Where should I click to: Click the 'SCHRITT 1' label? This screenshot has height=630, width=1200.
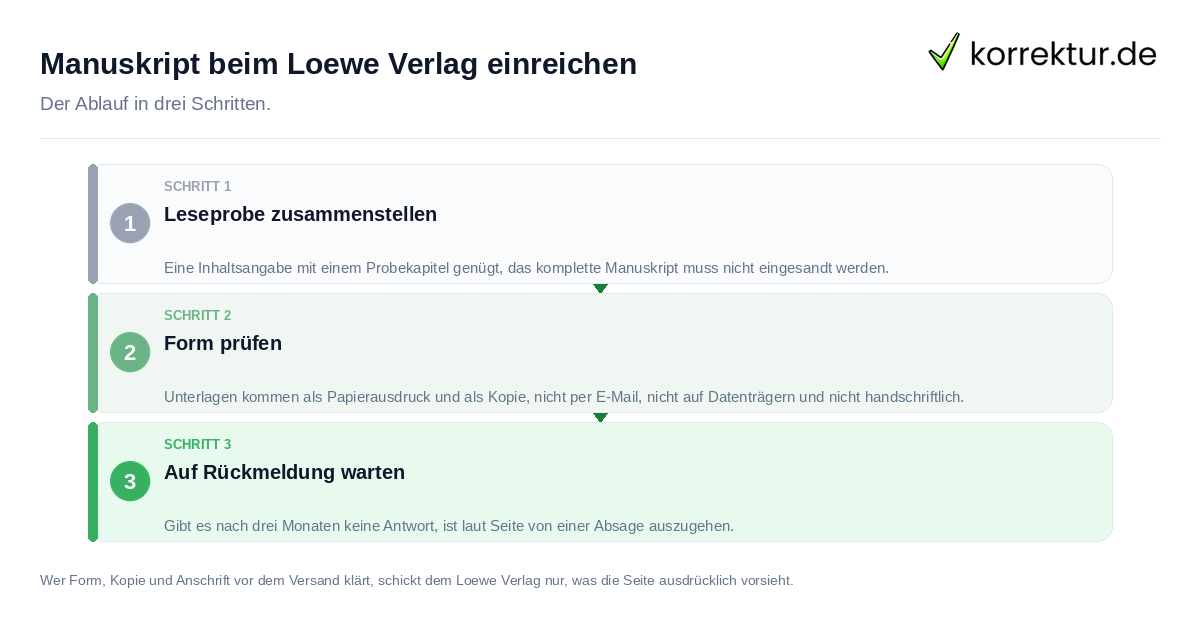[197, 187]
